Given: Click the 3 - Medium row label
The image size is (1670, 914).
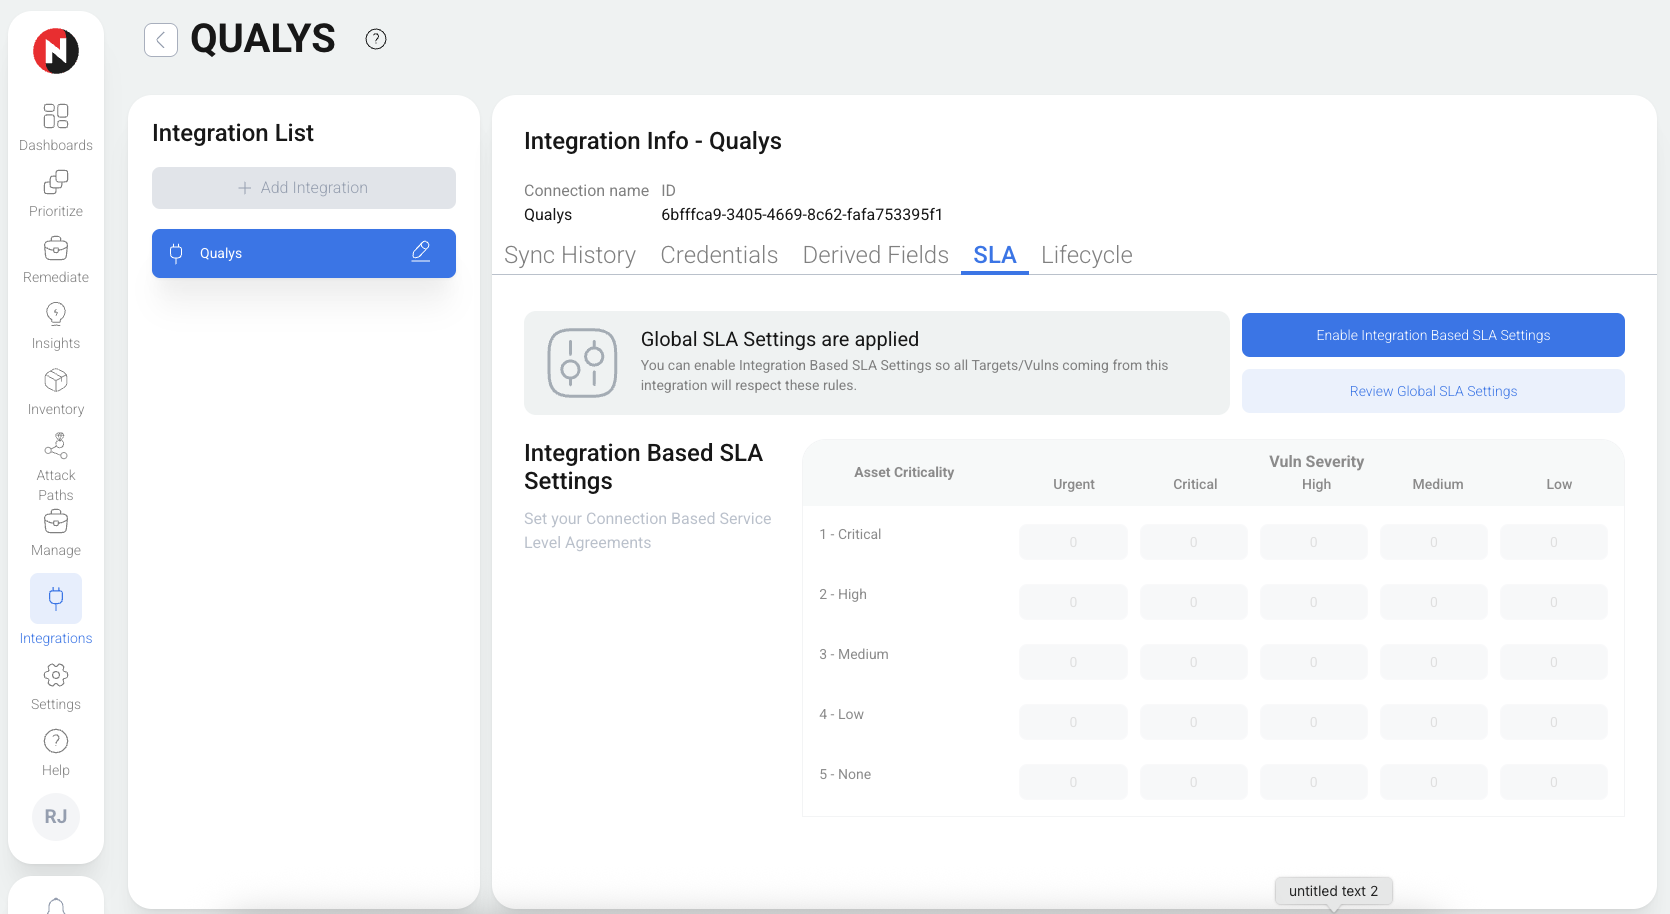Looking at the screenshot, I should pos(854,654).
